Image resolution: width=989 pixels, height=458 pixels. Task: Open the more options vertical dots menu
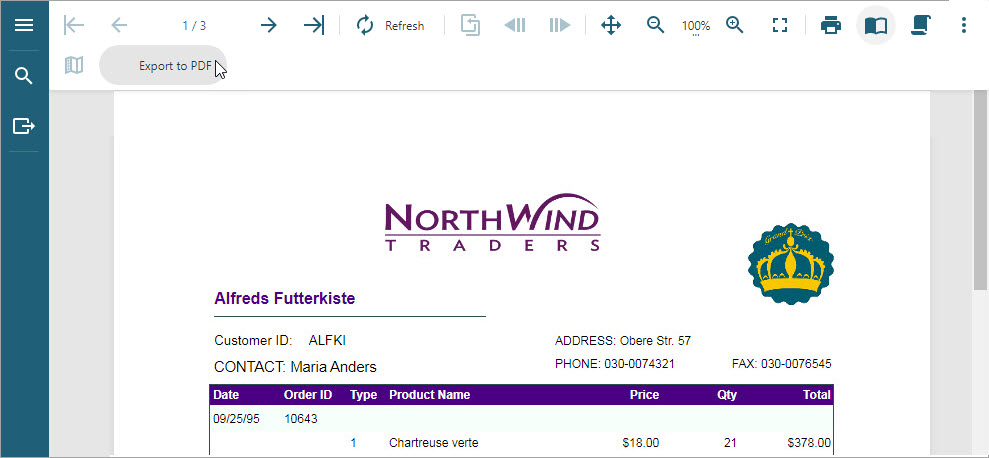click(x=963, y=25)
